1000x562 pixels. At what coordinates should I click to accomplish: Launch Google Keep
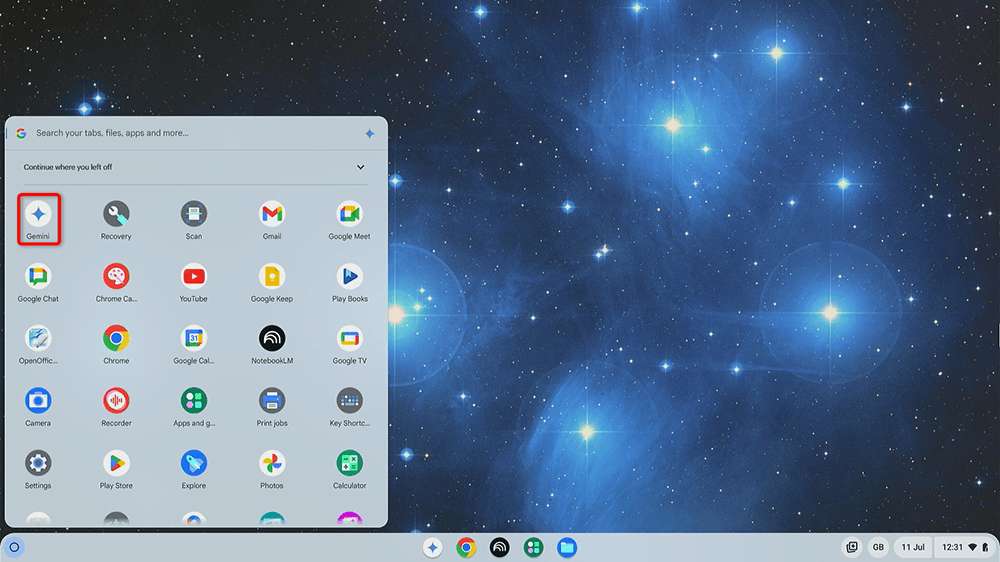(x=272, y=282)
